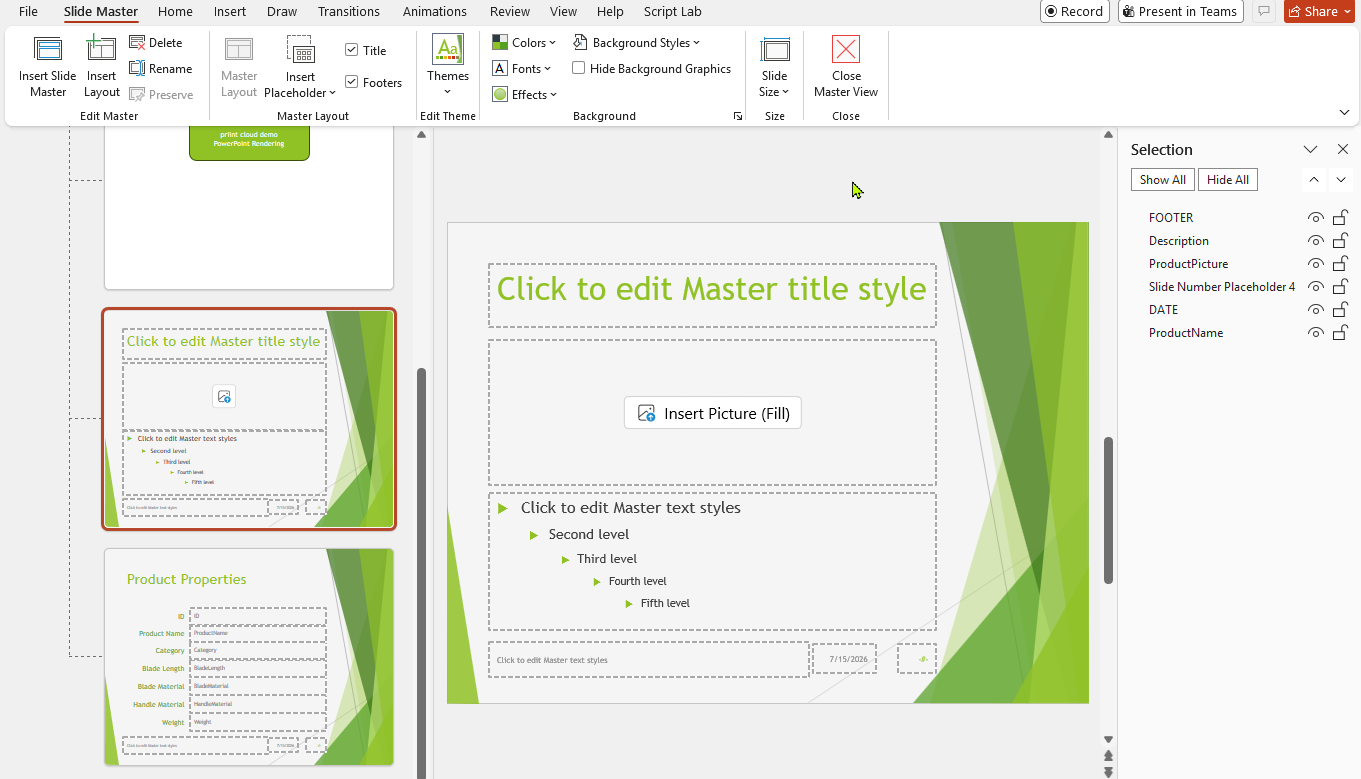This screenshot has height=779, width=1361.
Task: Delete the selected layout
Action: pyautogui.click(x=156, y=43)
